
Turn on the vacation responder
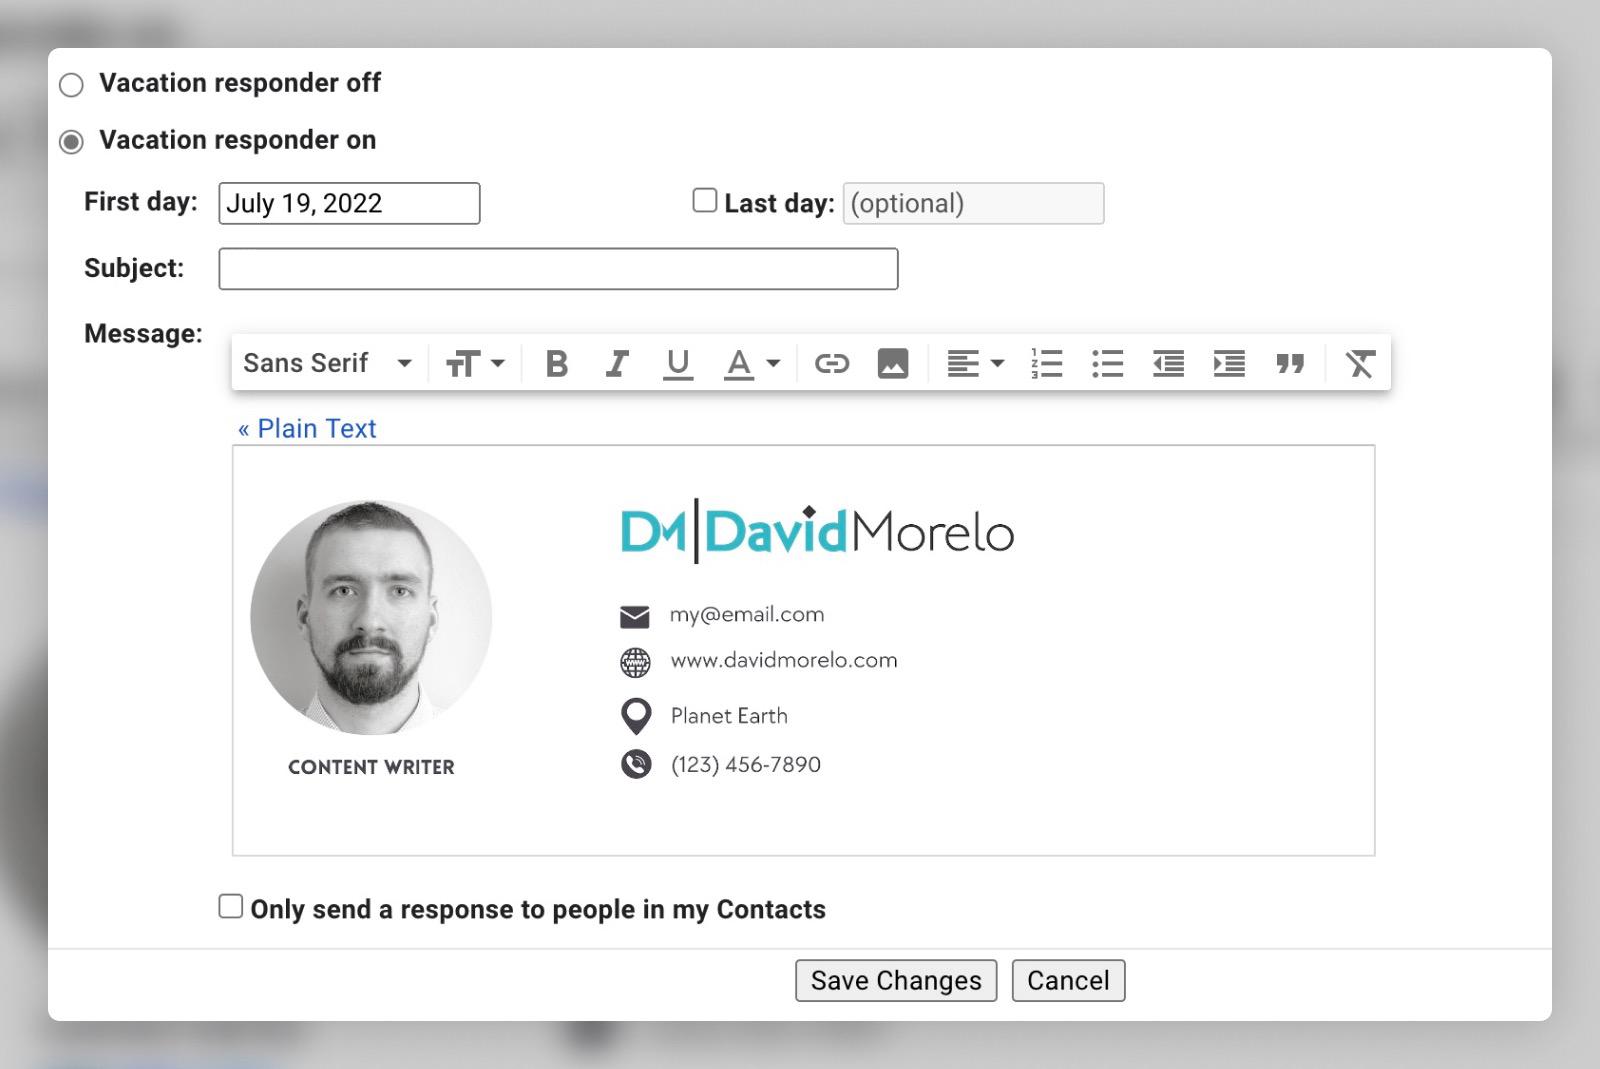71,142
